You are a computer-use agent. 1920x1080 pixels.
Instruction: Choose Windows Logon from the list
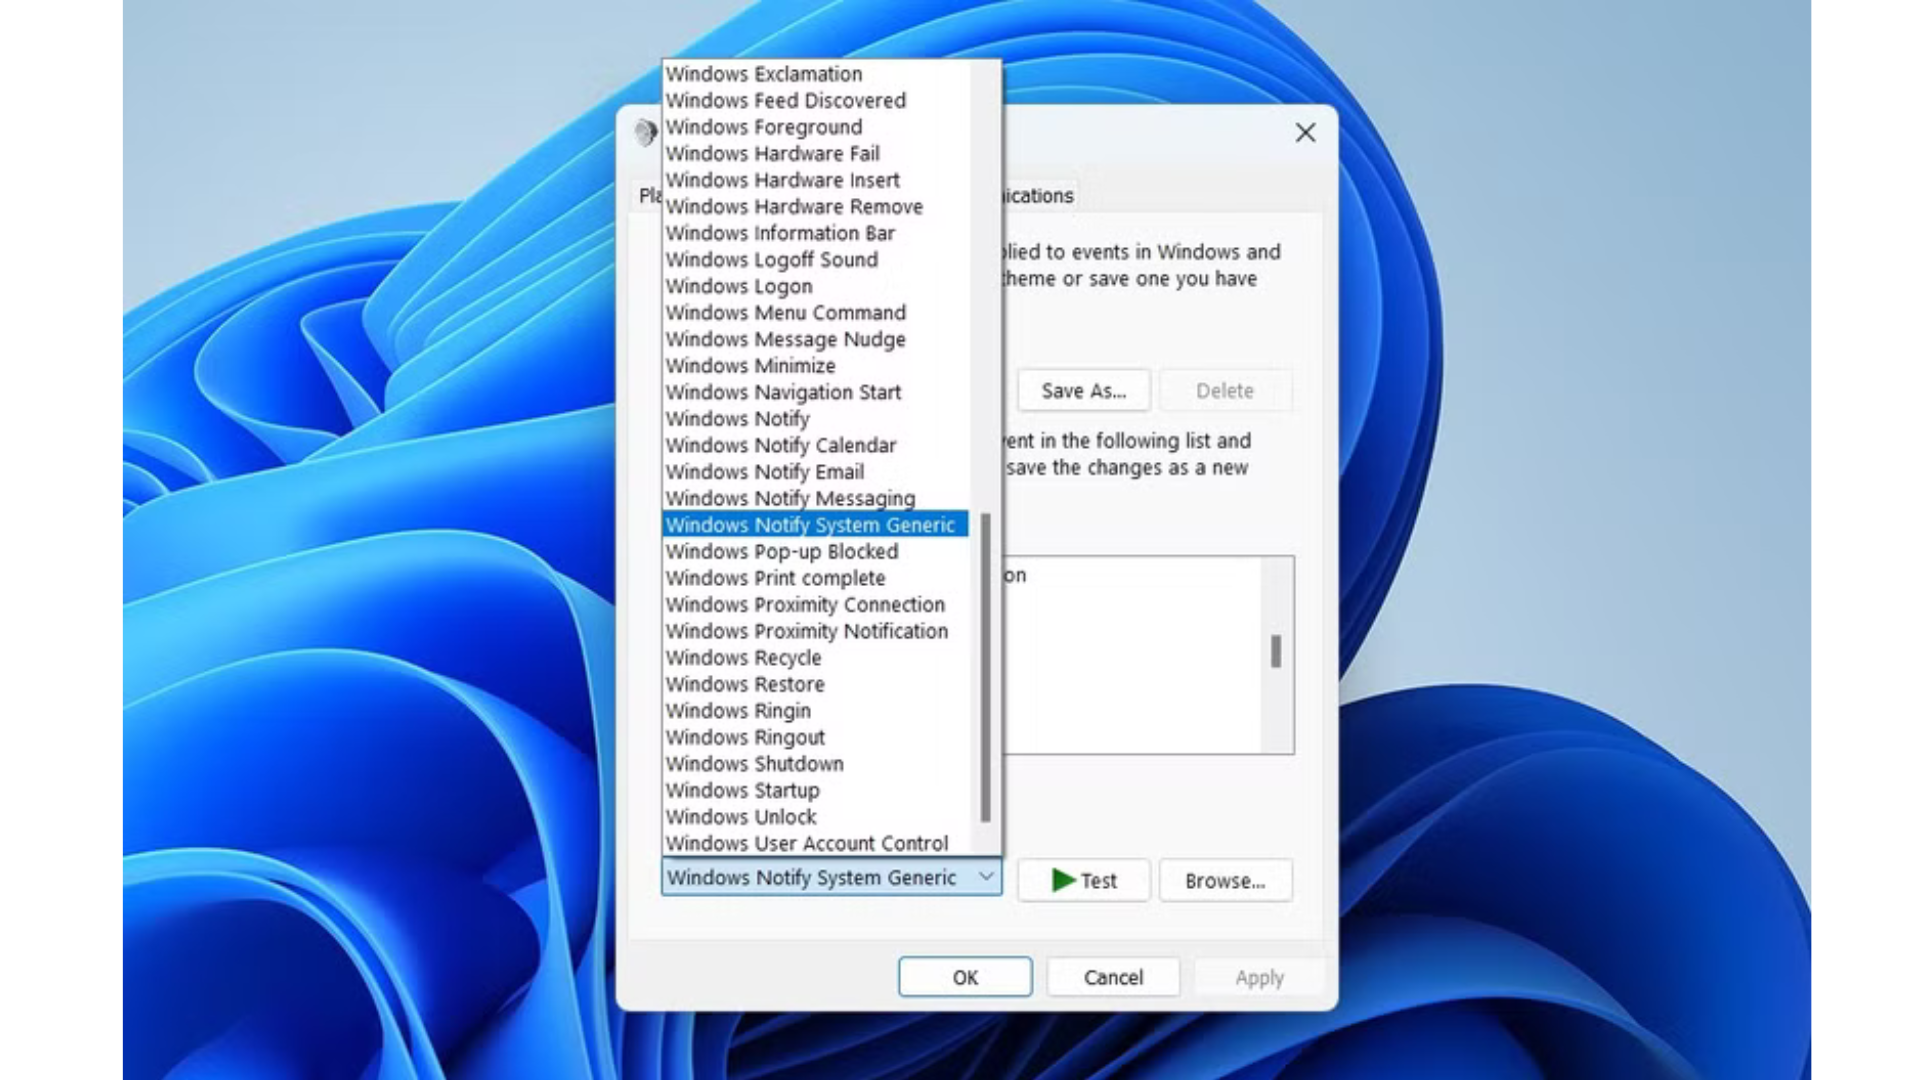click(x=739, y=286)
